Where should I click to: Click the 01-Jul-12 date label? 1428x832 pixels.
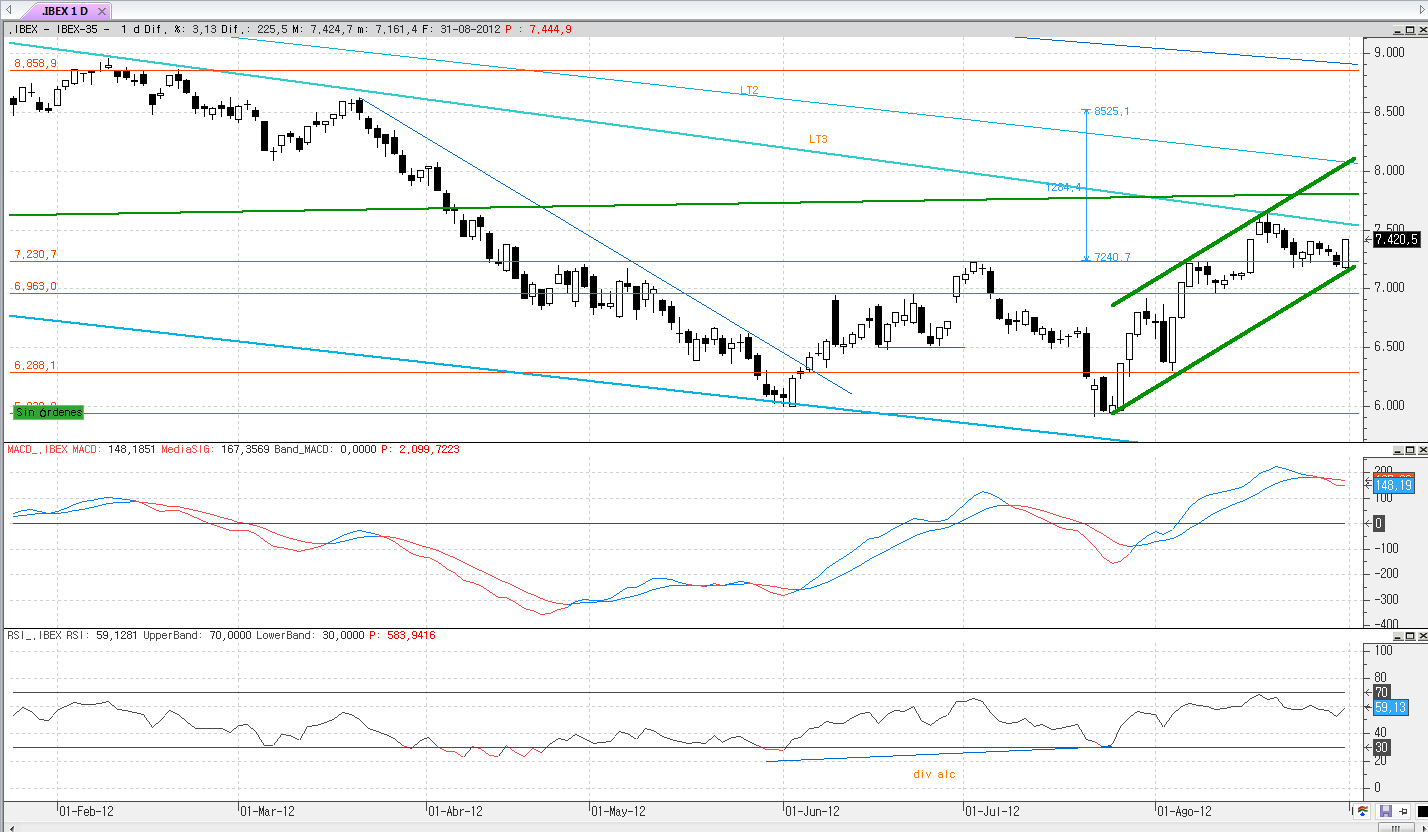click(x=993, y=812)
